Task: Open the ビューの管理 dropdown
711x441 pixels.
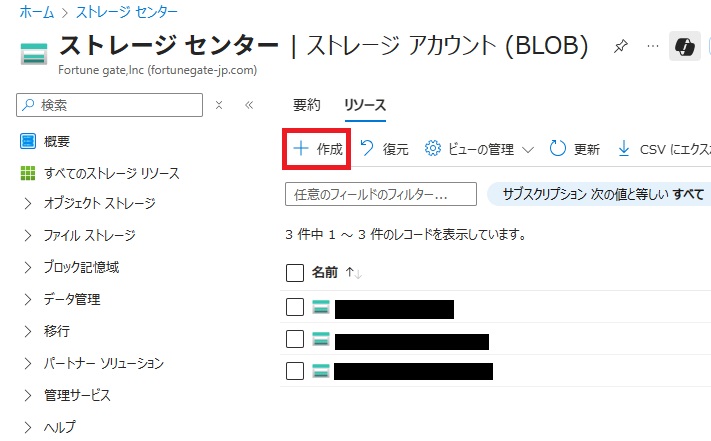Action: point(479,149)
